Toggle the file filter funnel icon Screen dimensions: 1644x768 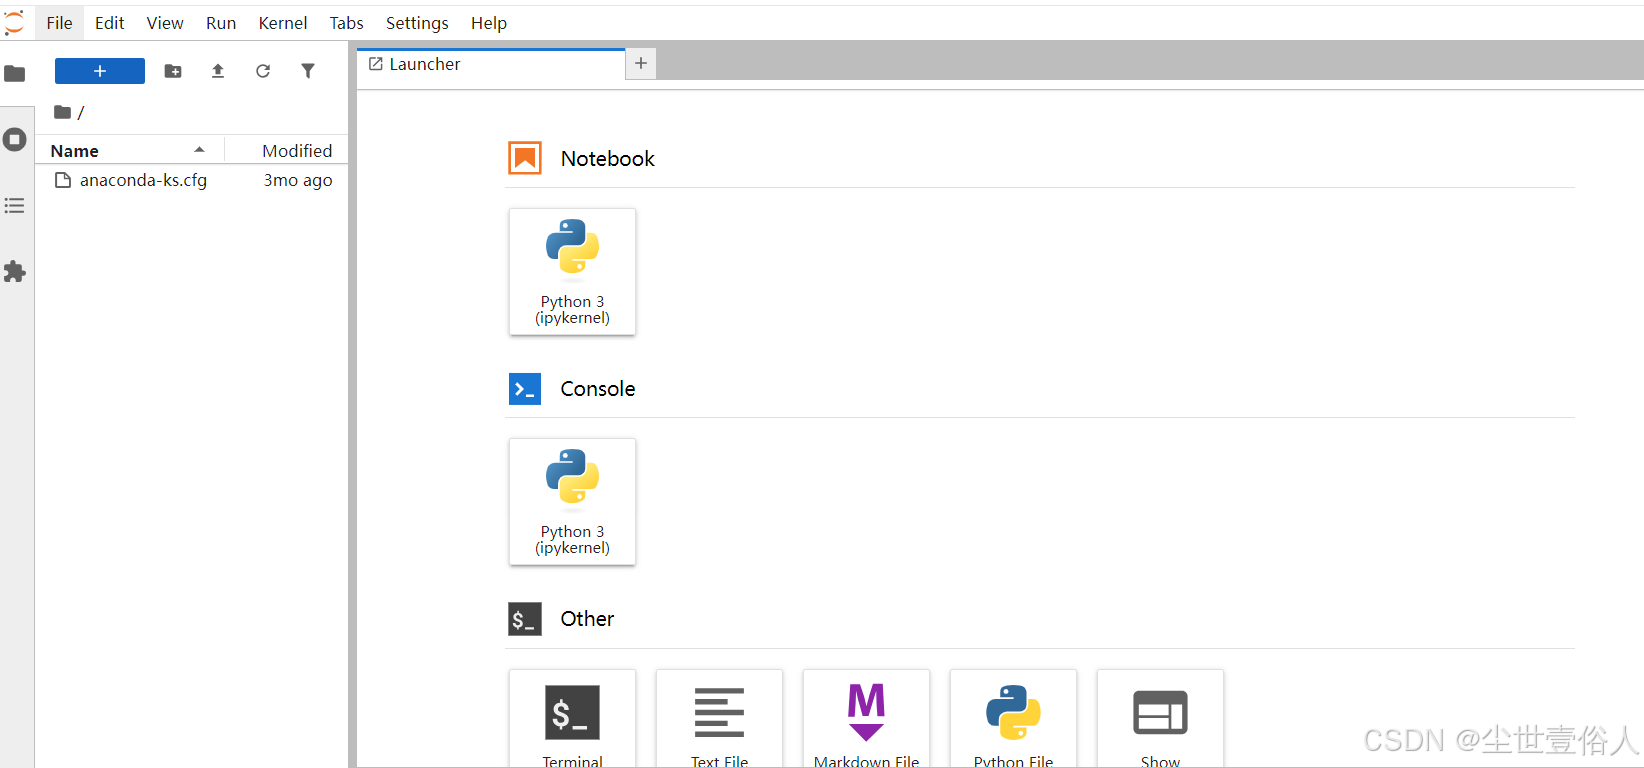(x=308, y=71)
